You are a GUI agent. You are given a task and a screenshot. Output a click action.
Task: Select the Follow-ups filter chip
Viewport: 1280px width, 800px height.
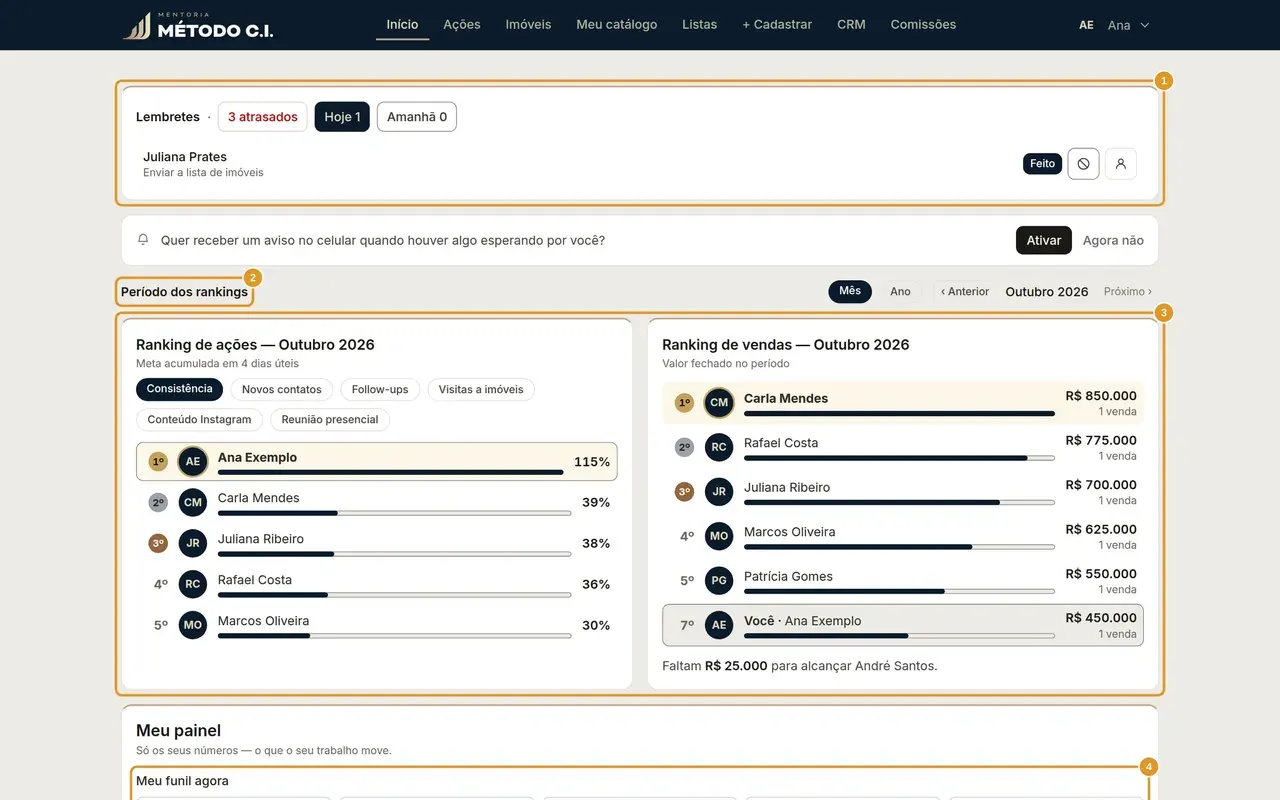[380, 390]
